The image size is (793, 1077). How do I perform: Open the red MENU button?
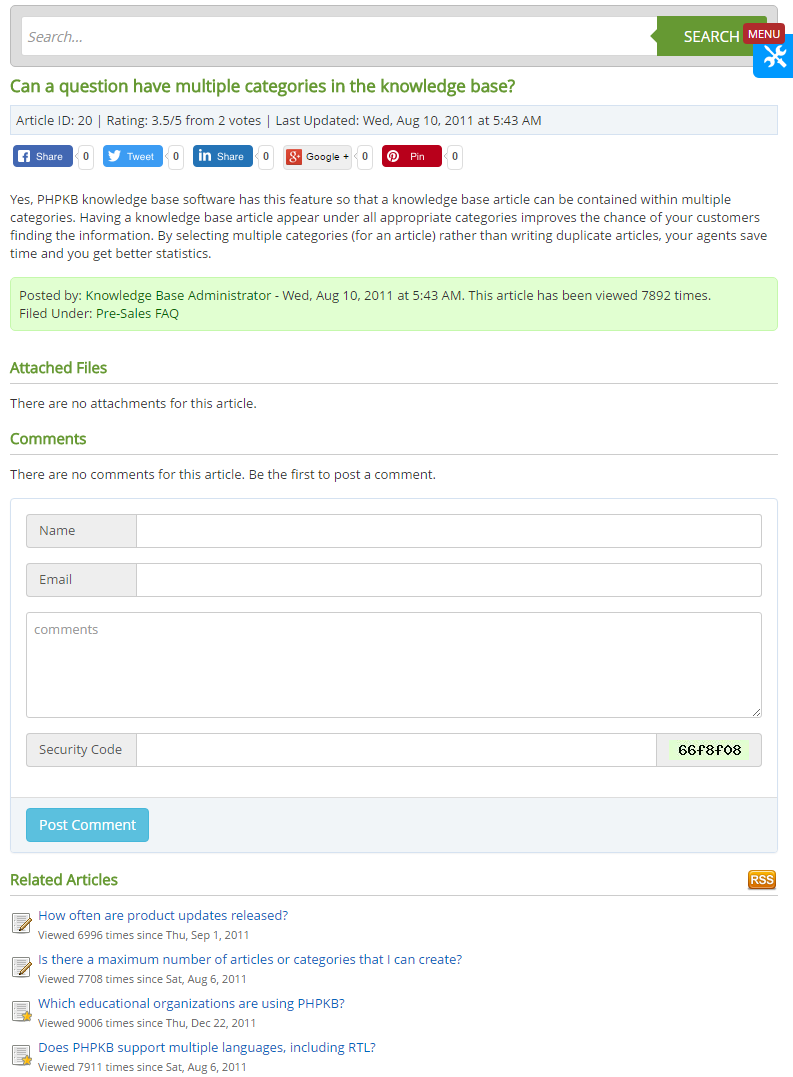click(764, 34)
